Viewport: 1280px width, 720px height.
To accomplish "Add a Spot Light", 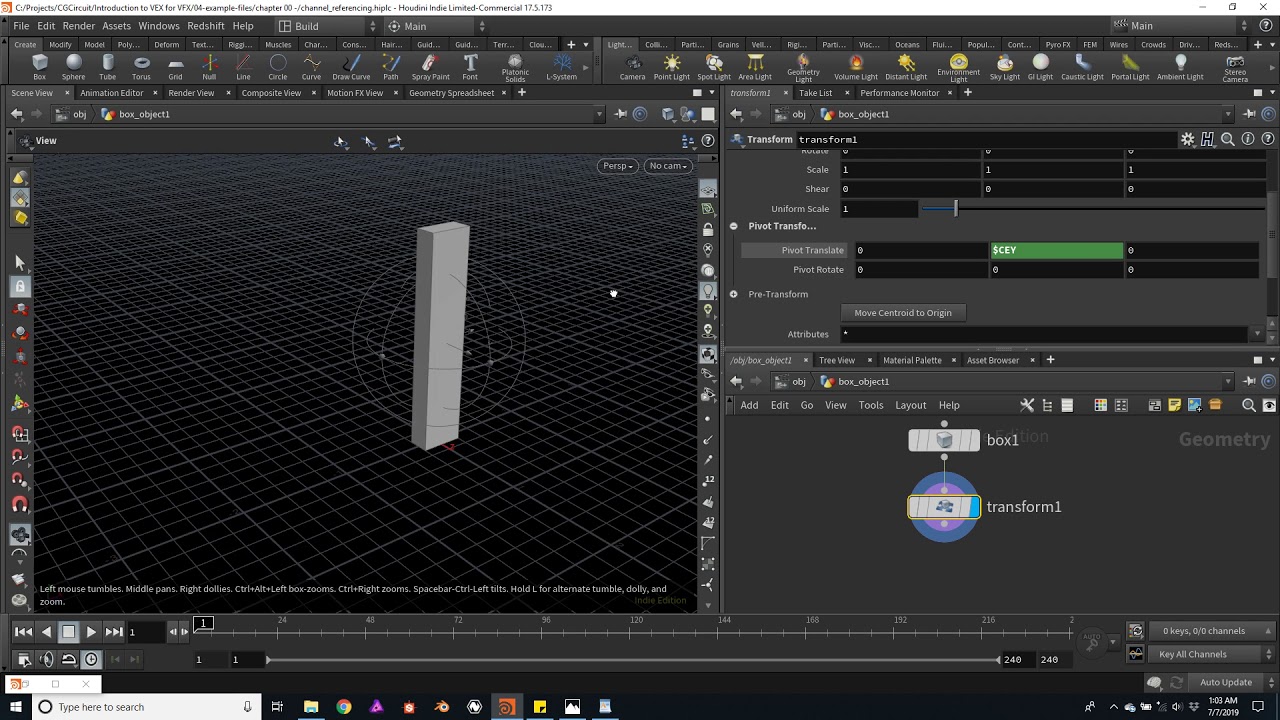I will pos(714,67).
